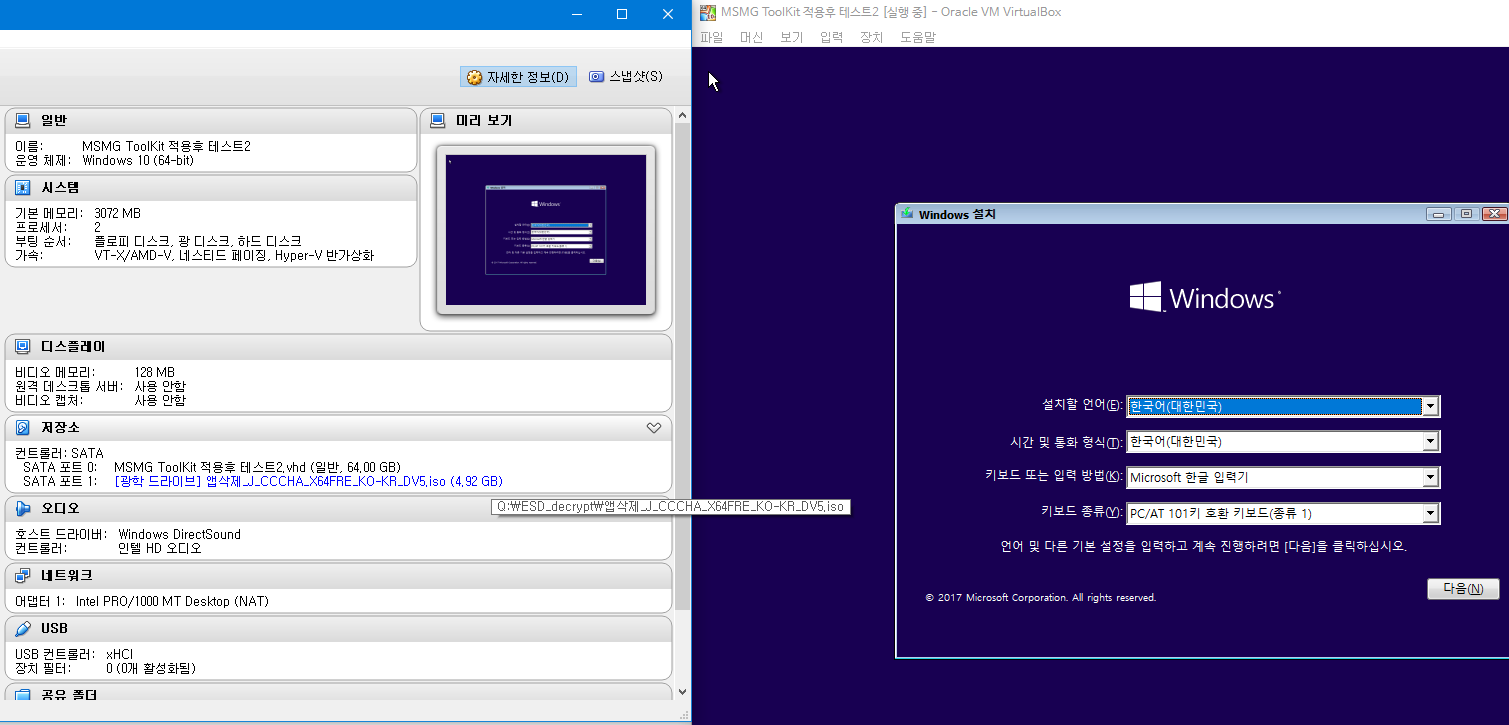Open the 디스플레이 section header
The image size is (1509, 725).
pos(73,346)
